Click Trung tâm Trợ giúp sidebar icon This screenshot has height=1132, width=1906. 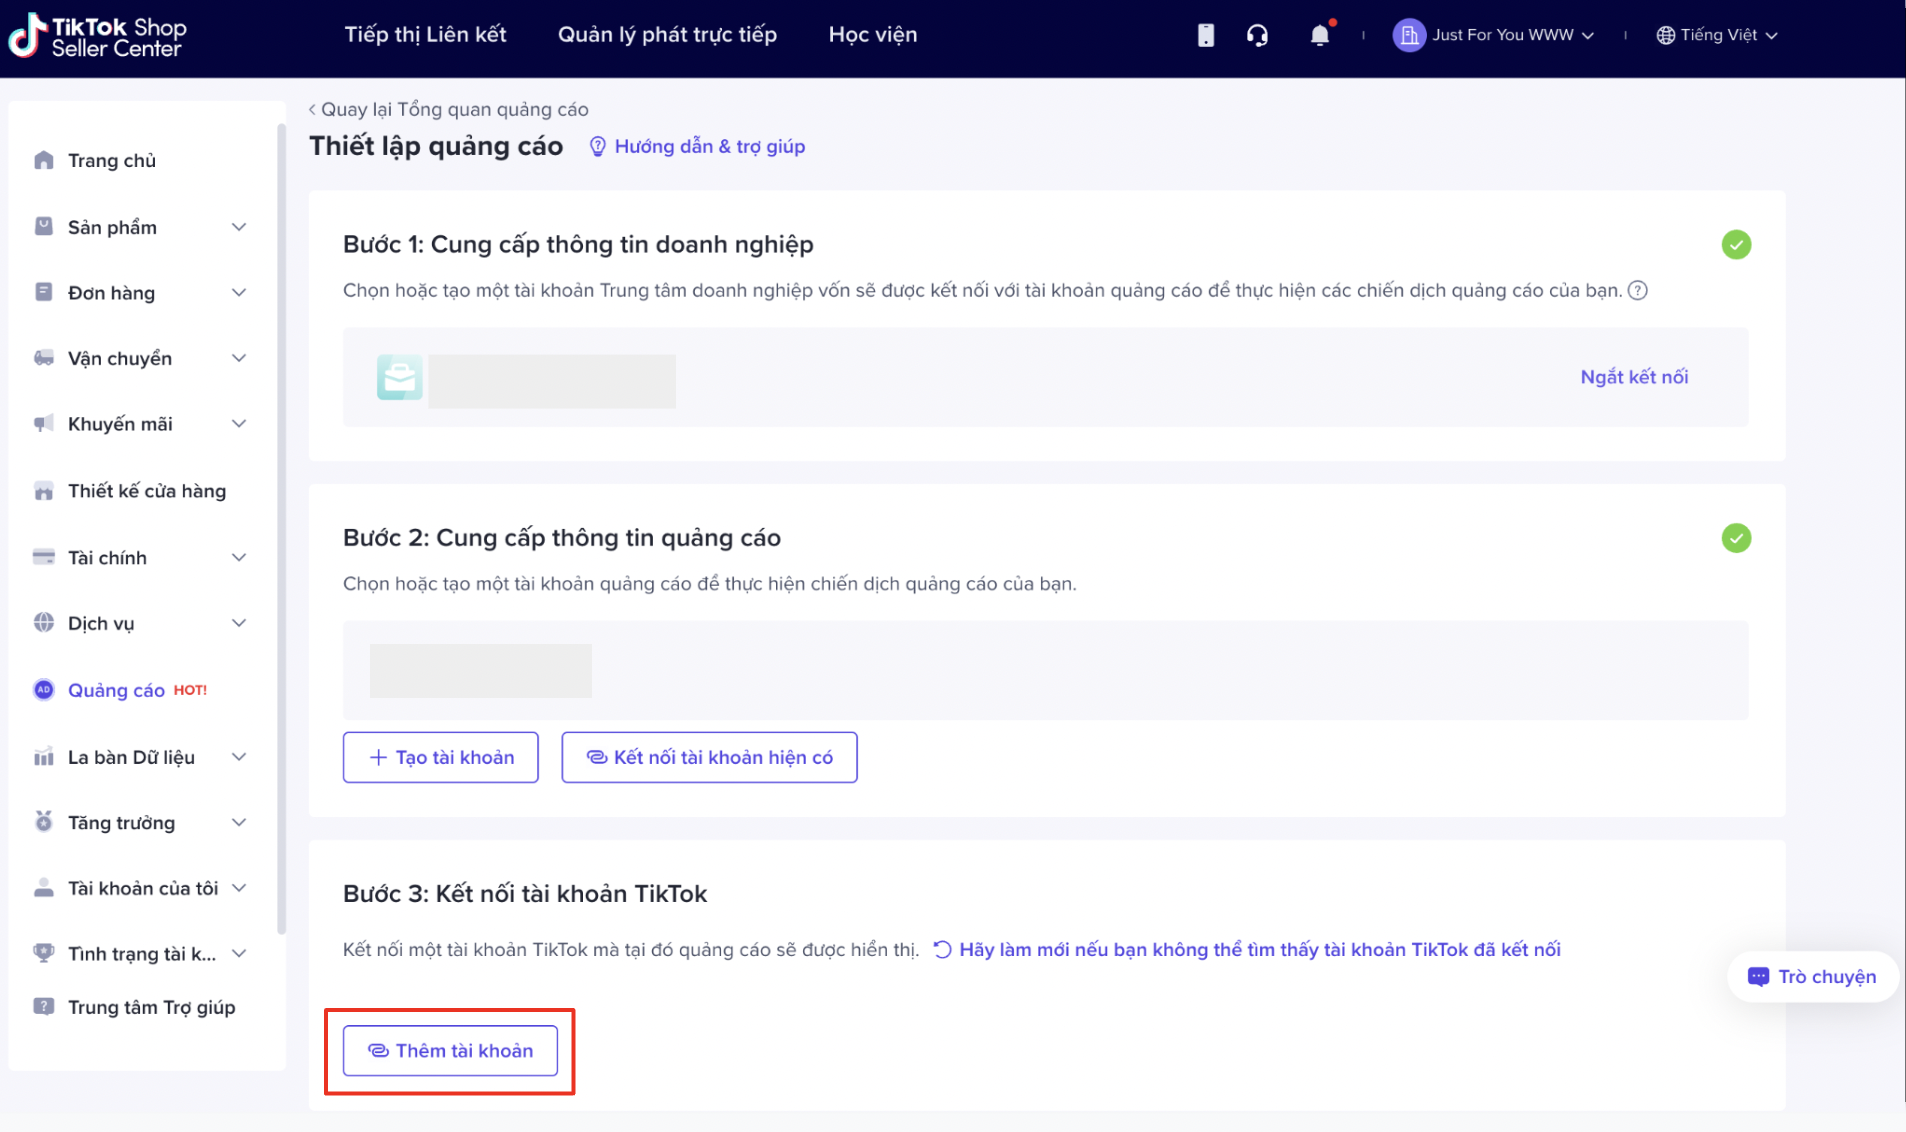[x=44, y=1007]
